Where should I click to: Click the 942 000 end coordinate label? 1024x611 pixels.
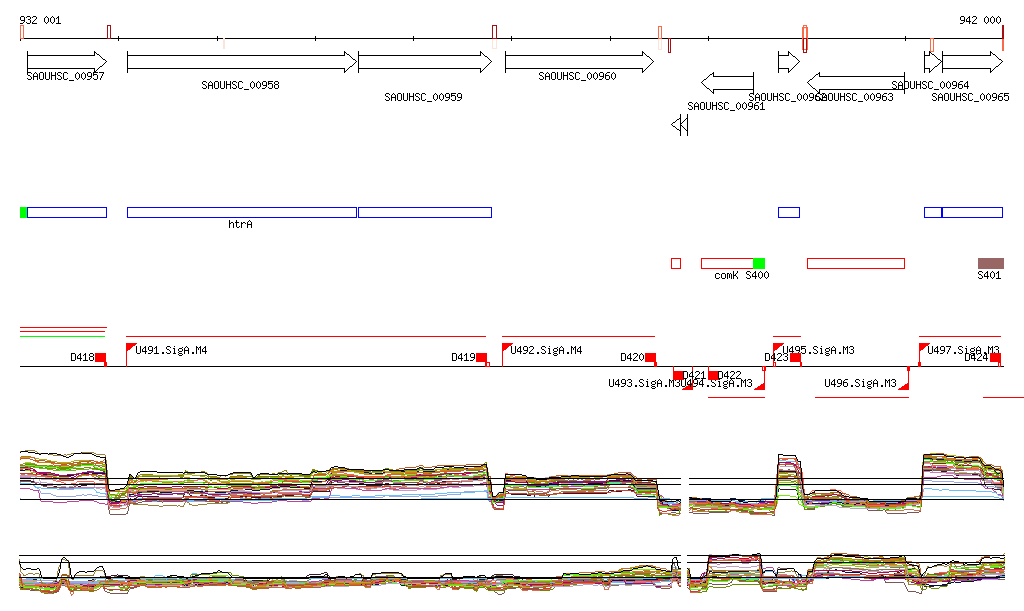[x=980, y=20]
